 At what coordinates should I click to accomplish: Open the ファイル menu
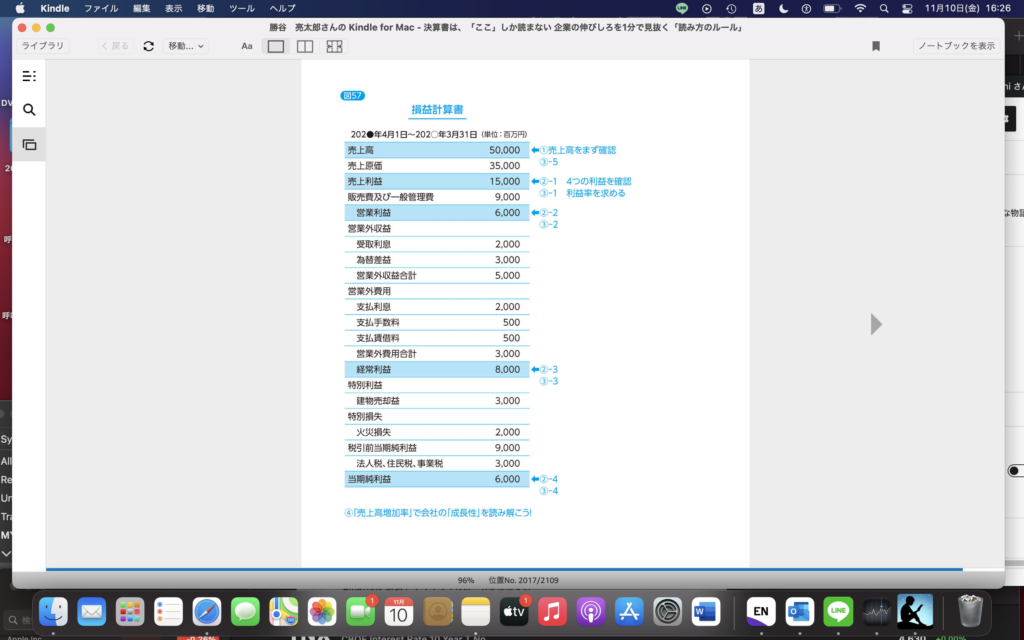coord(101,8)
